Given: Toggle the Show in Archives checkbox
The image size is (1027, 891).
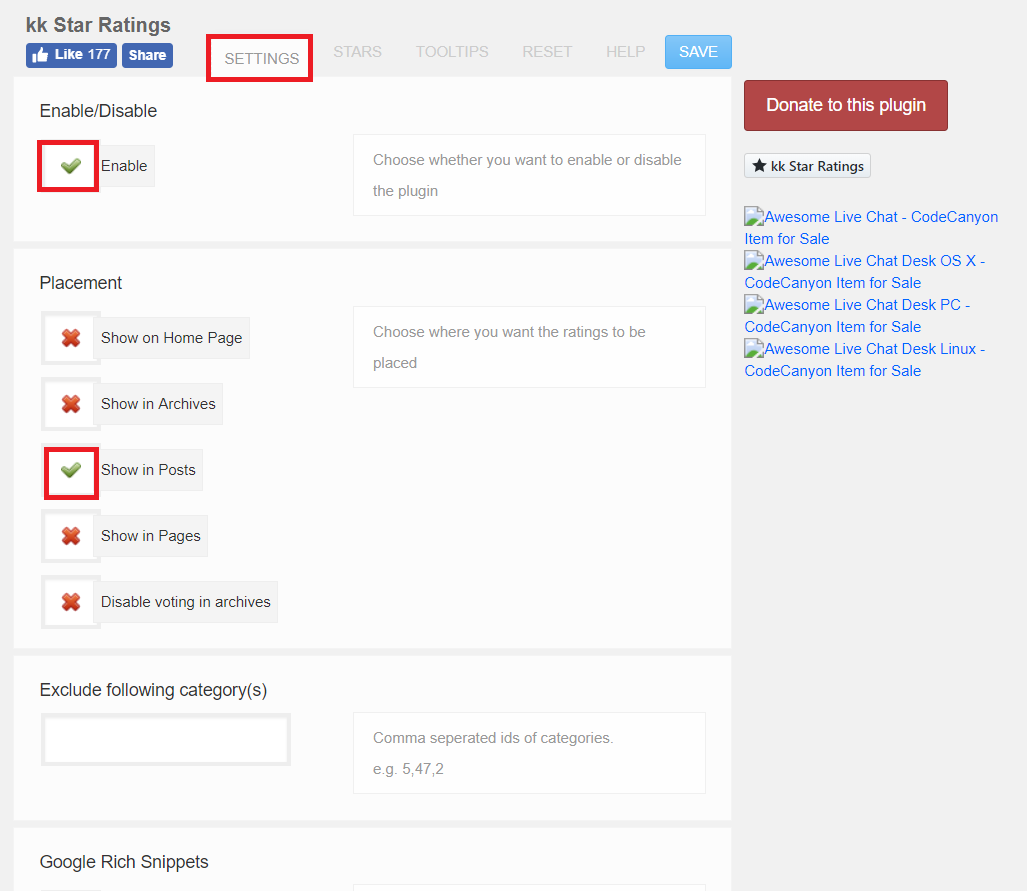Looking at the screenshot, I should click(70, 404).
